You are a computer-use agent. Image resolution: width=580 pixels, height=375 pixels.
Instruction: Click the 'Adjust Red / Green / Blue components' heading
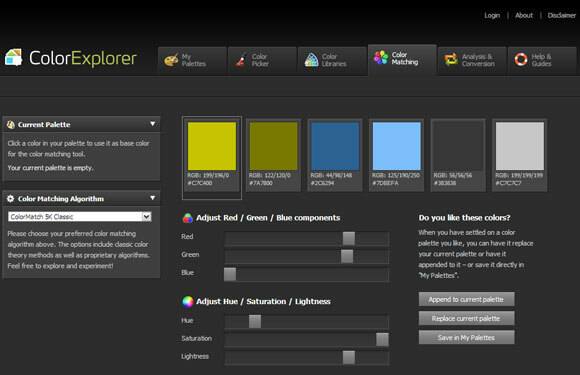[268, 218]
